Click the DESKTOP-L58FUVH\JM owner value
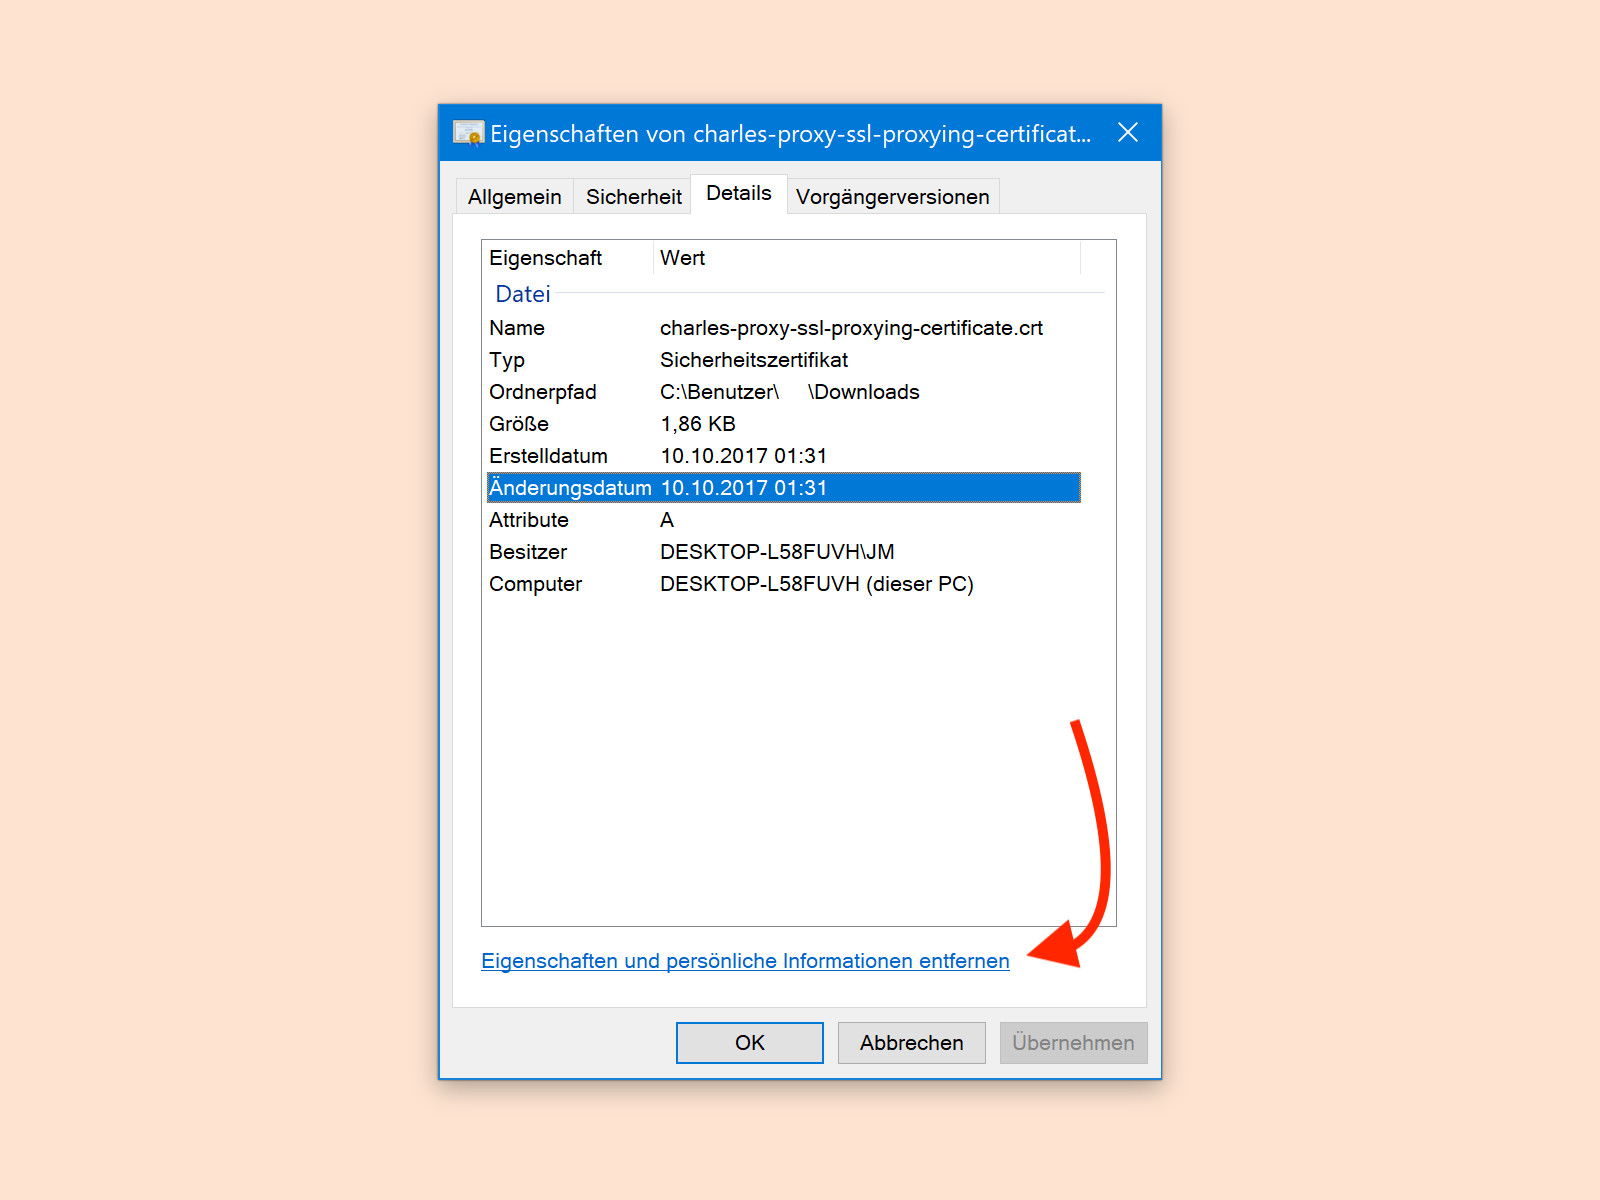 (777, 552)
